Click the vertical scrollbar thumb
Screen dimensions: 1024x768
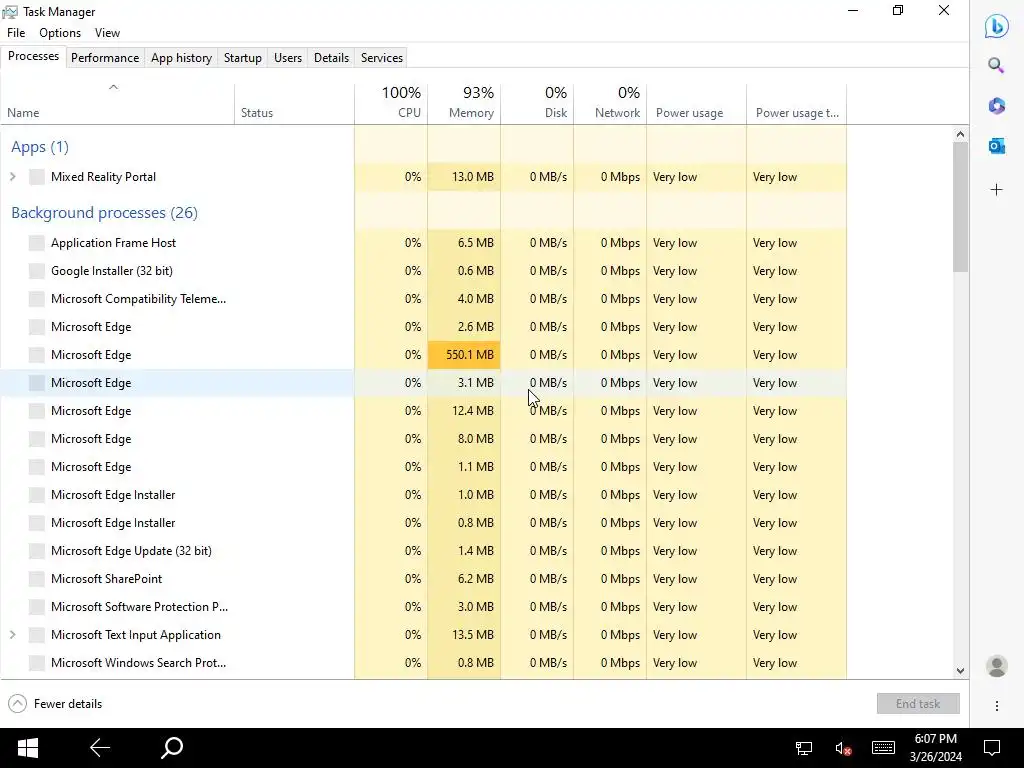(x=960, y=206)
